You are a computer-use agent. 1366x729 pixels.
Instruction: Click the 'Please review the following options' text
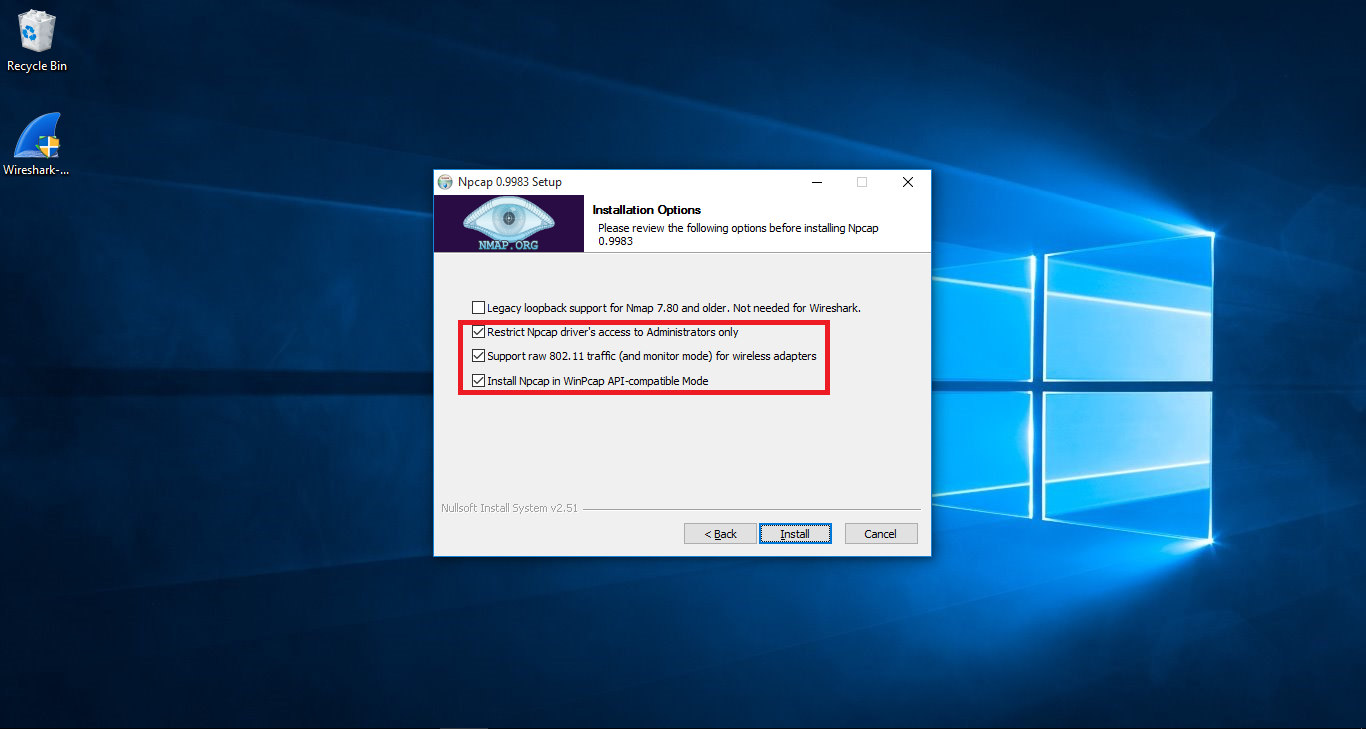(738, 234)
